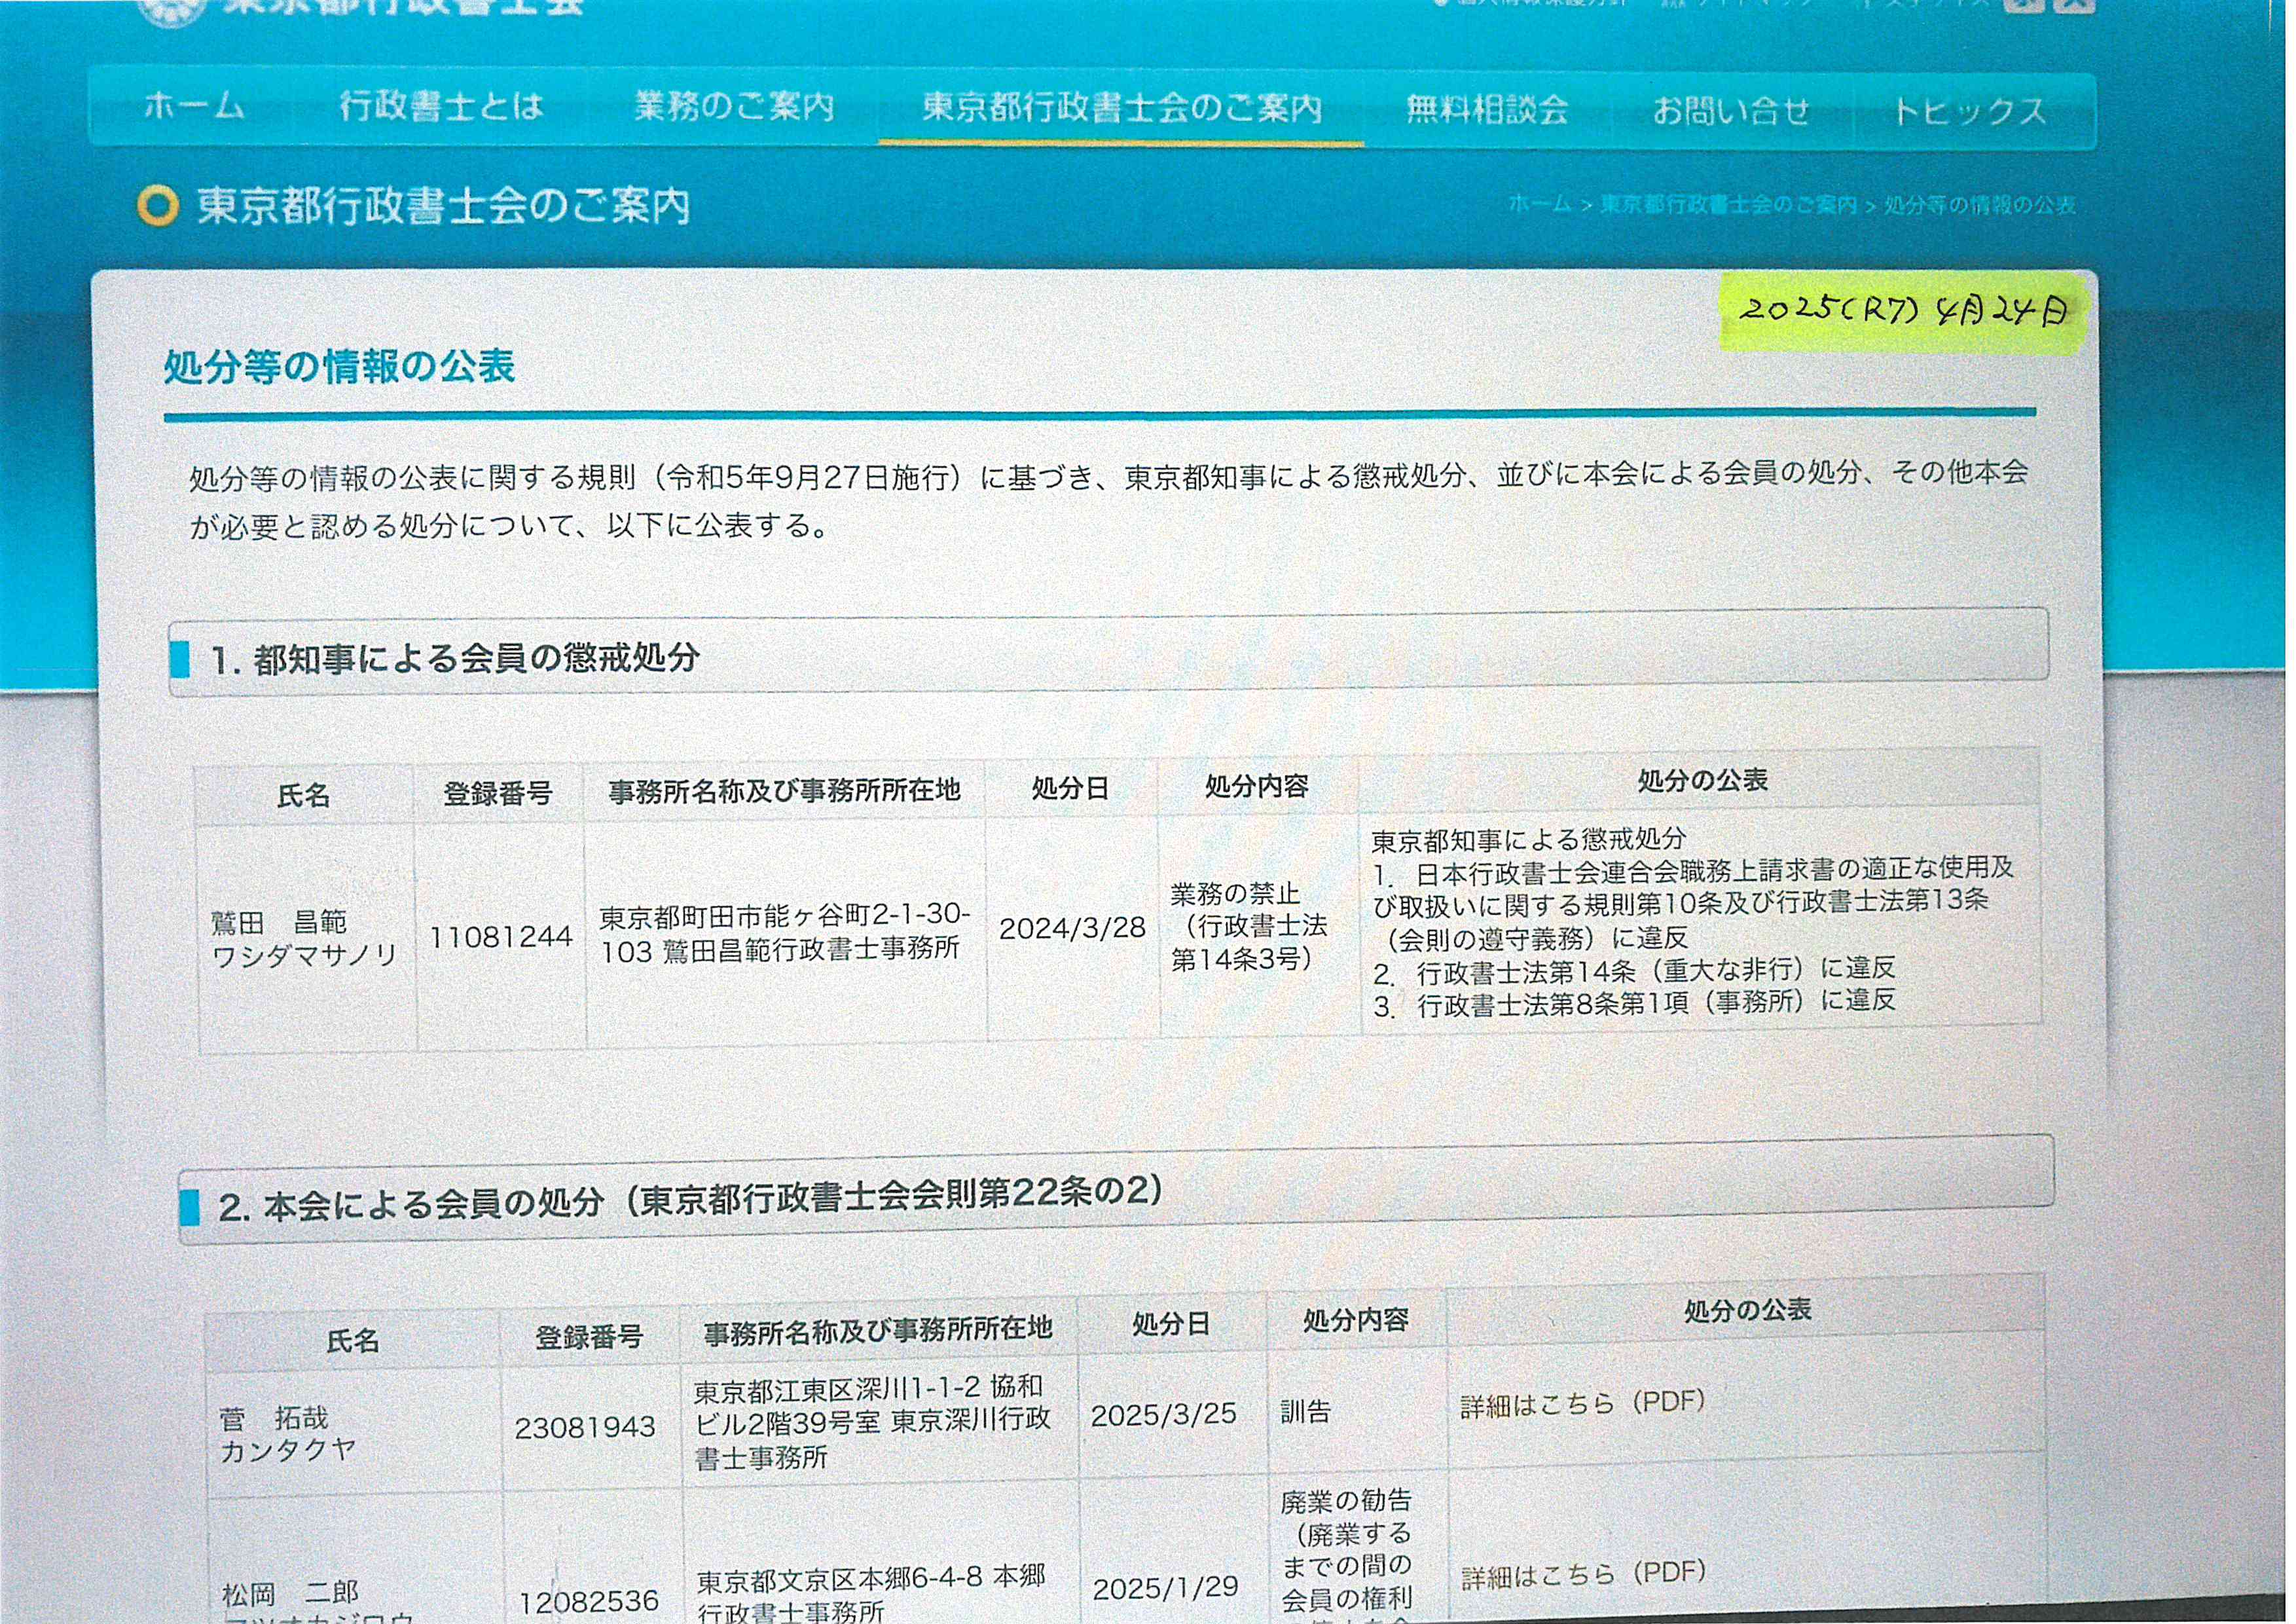
Task: Click the 東京都行政書士会のご案内 breadcrumb link
Action: 1728,205
